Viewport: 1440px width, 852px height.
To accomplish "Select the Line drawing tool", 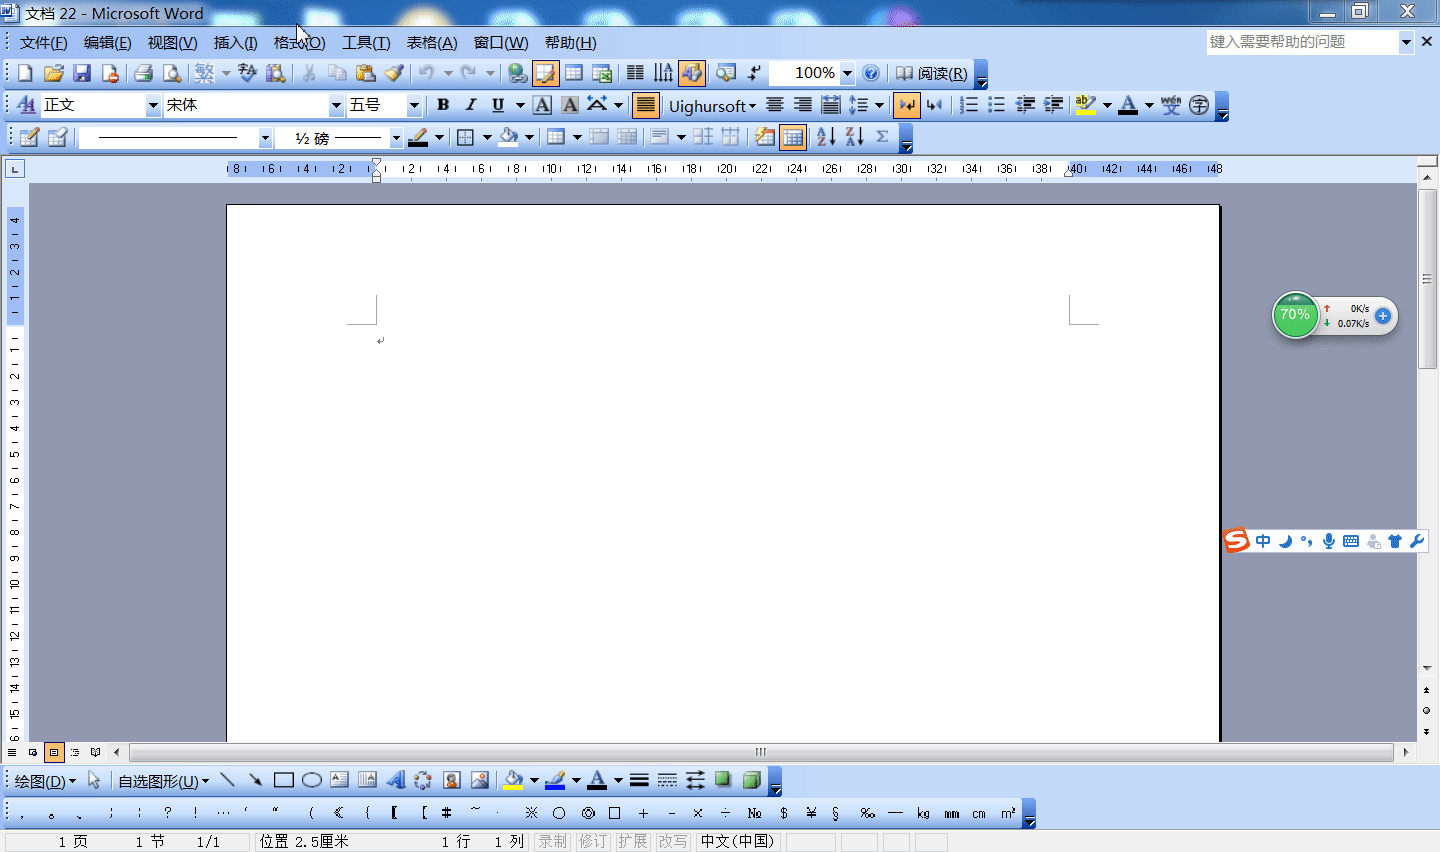I will click(228, 780).
